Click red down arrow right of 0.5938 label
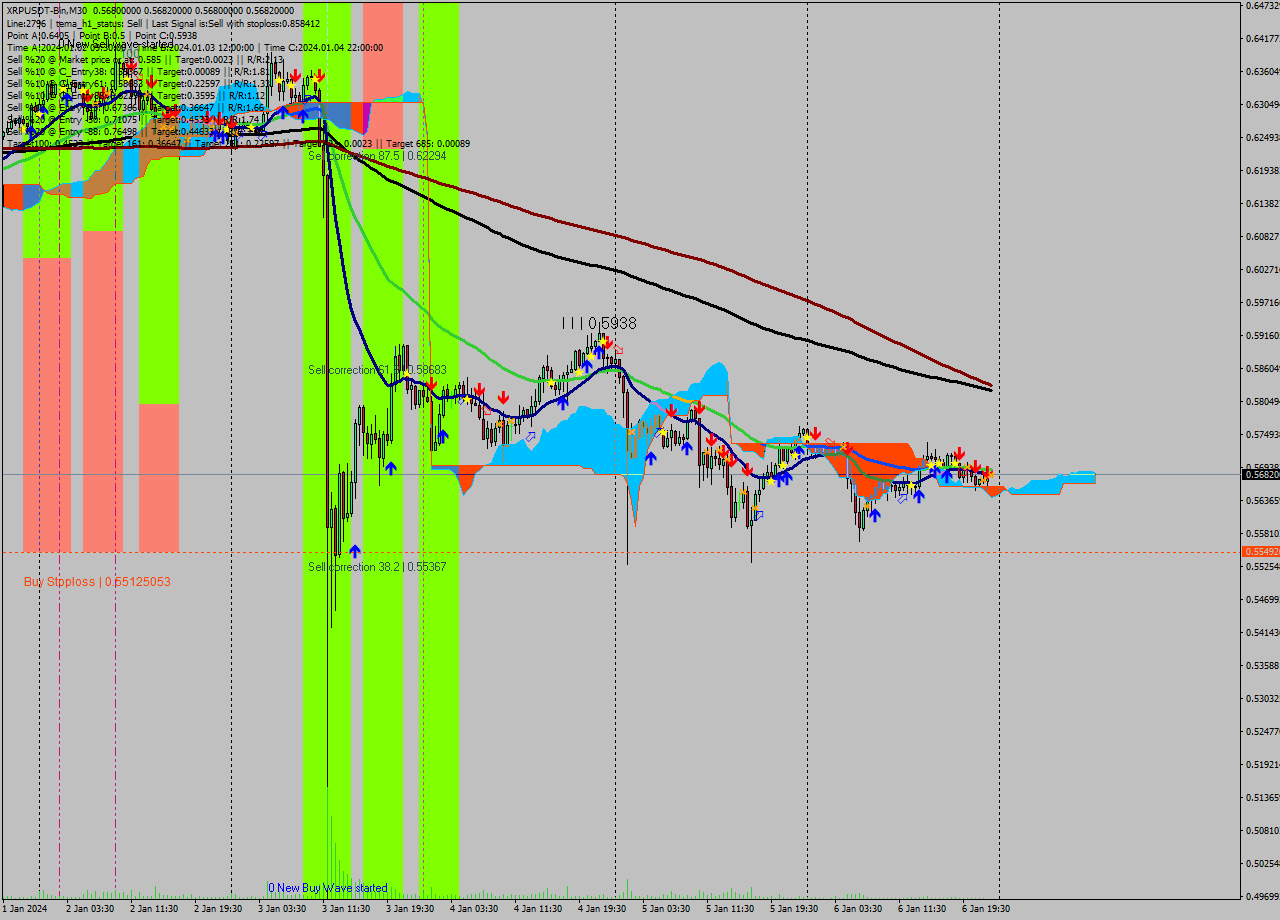1280x920 pixels. (x=608, y=343)
